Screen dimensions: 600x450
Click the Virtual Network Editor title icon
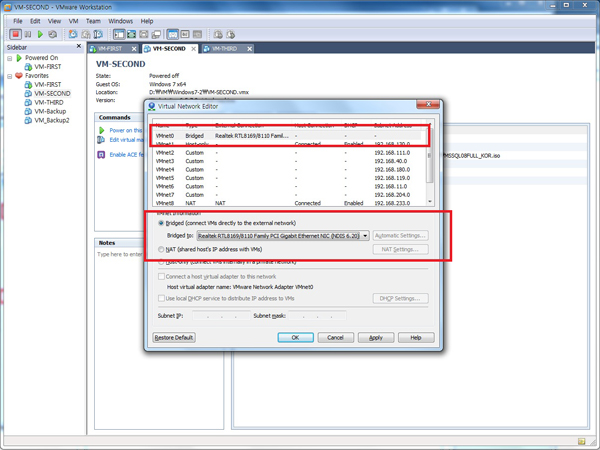(152, 106)
